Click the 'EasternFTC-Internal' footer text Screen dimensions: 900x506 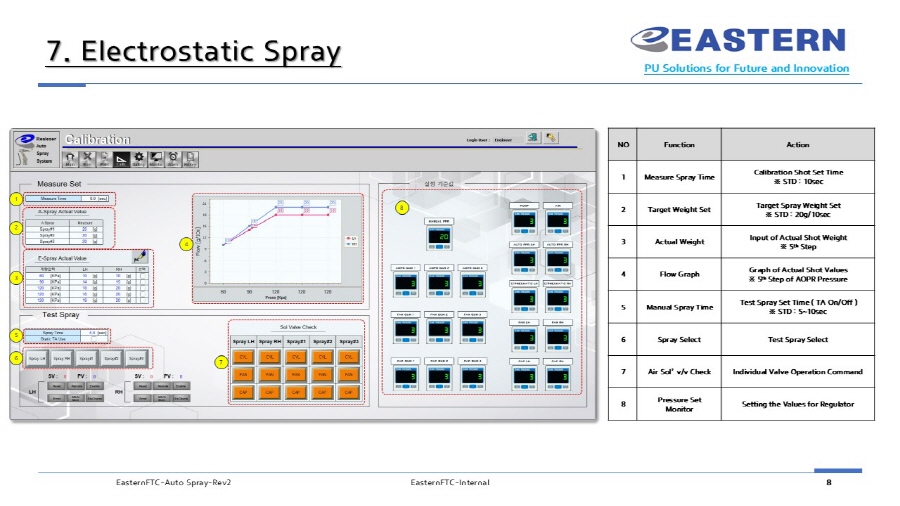(x=450, y=482)
